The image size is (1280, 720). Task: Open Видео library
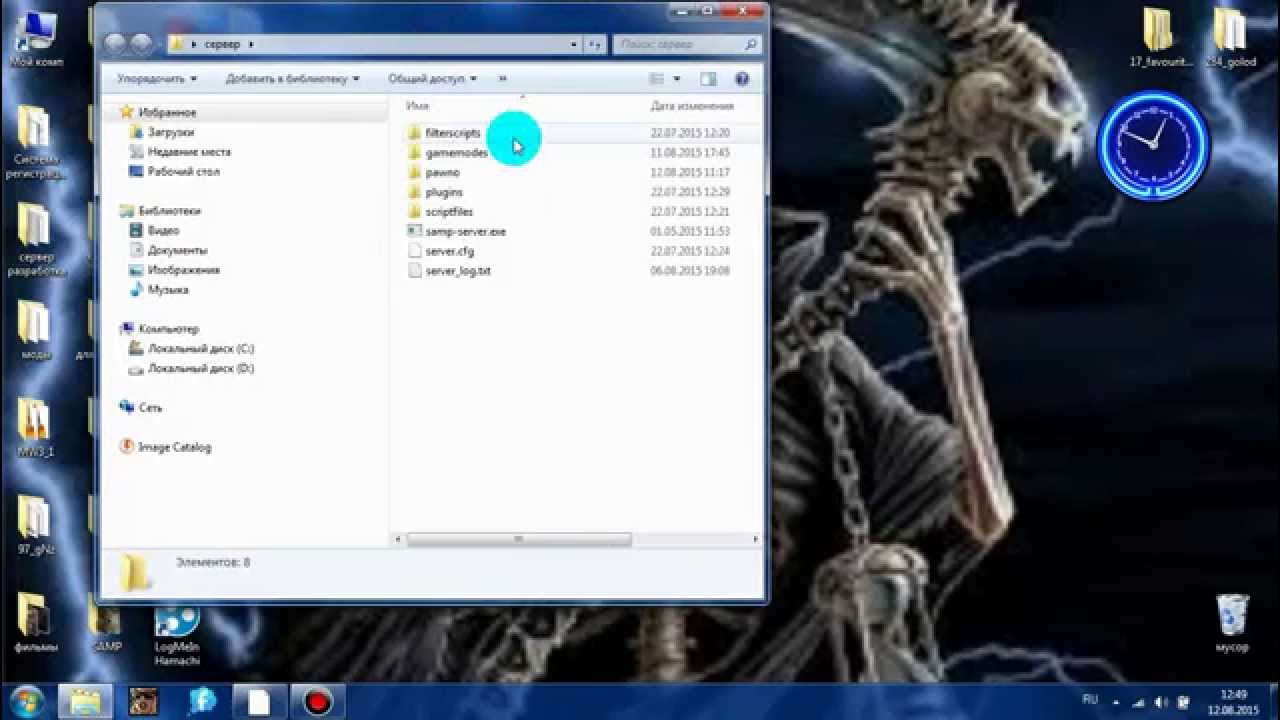[163, 230]
